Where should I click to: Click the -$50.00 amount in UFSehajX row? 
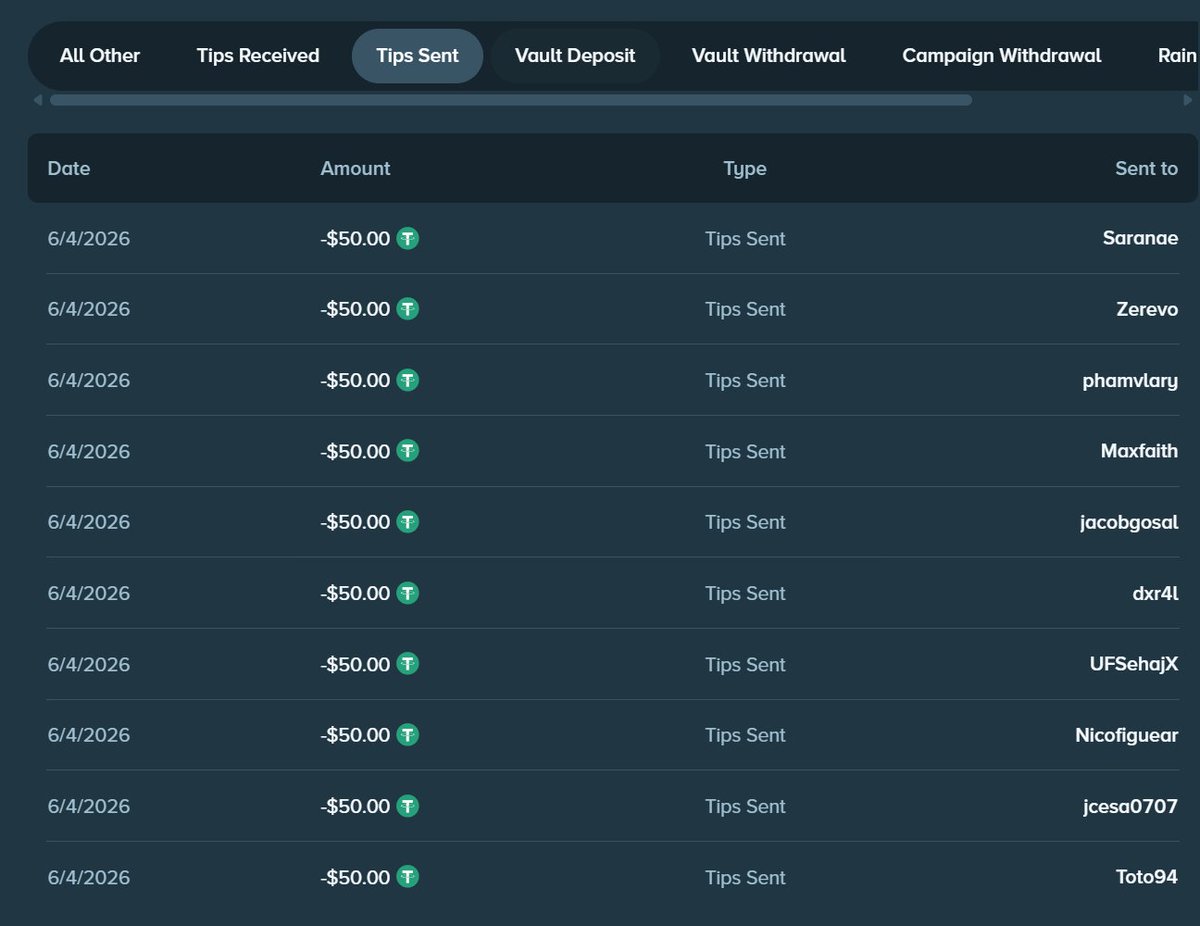pyautogui.click(x=355, y=664)
